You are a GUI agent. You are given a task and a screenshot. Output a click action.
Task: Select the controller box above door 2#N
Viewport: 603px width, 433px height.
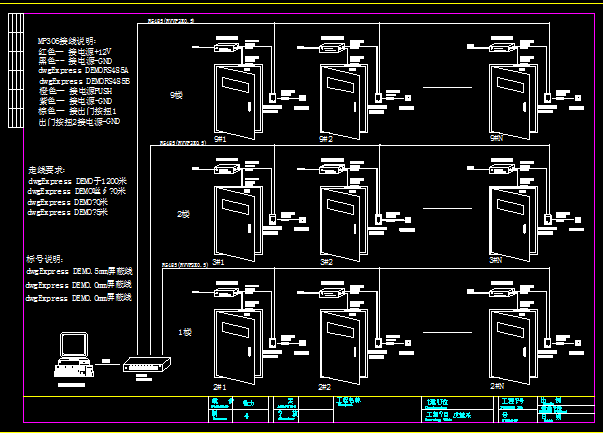click(502, 292)
